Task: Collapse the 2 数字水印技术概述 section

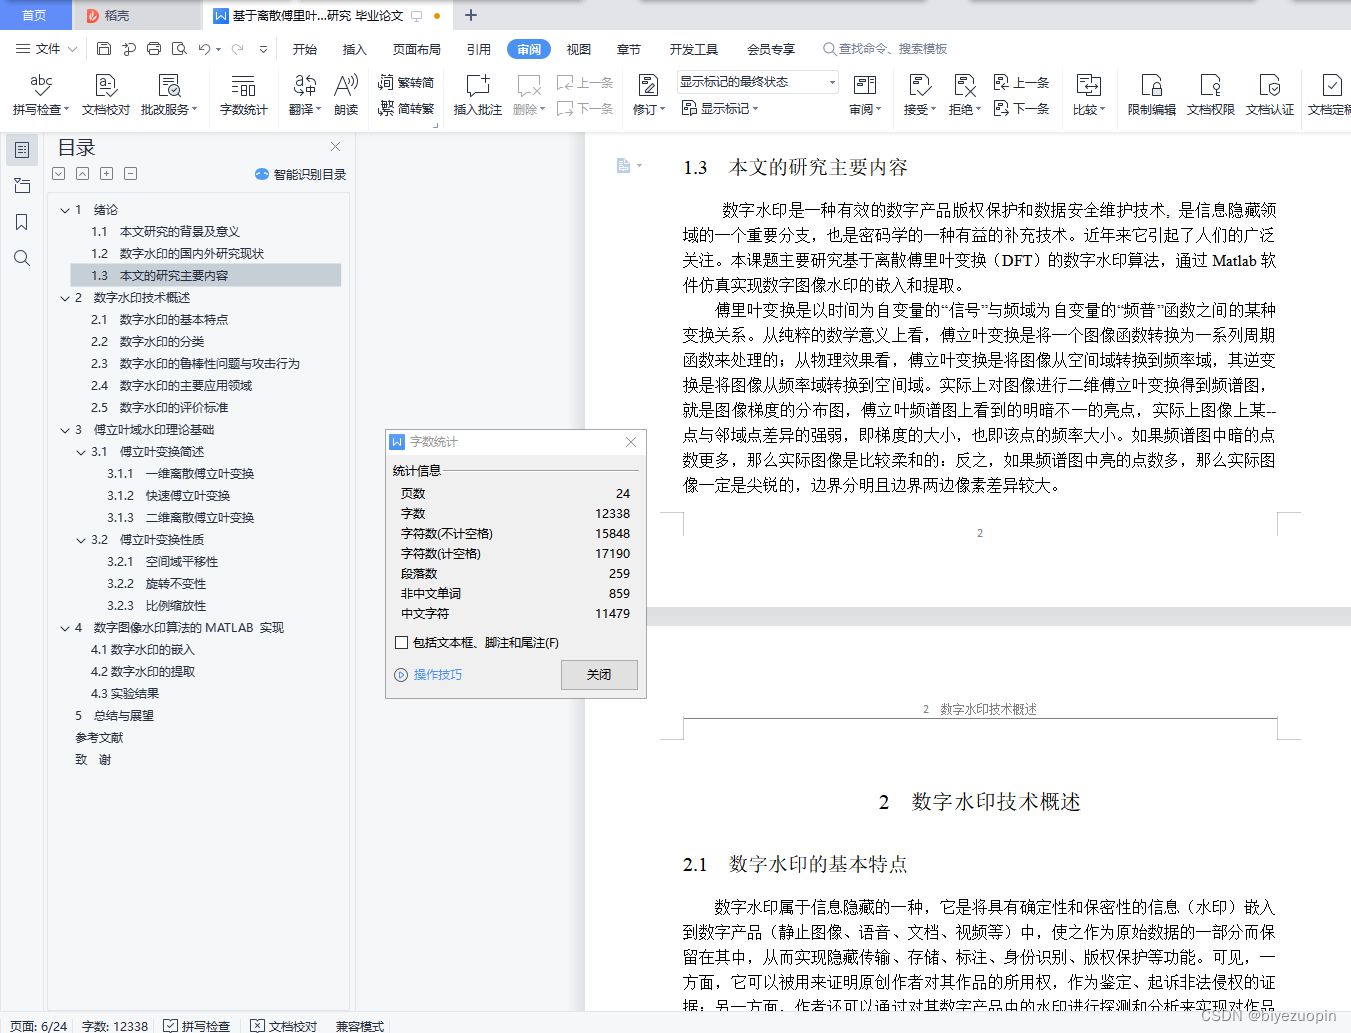Action: pos(65,298)
